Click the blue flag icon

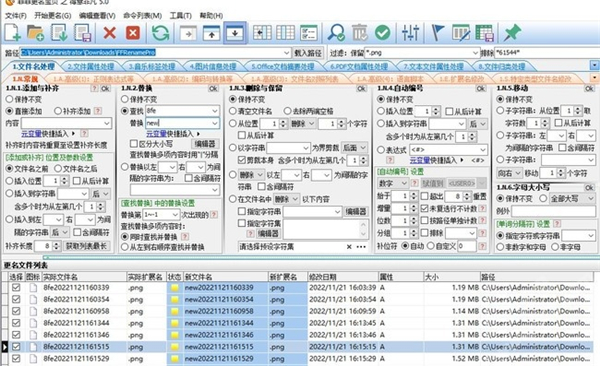[437, 33]
